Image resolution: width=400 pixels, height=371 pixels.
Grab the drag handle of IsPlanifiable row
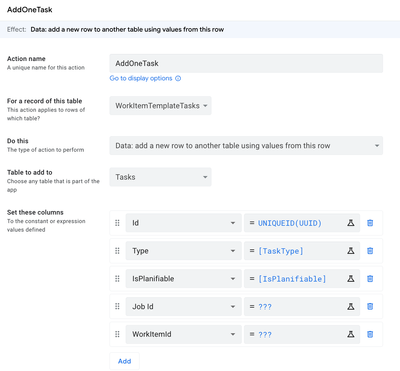(117, 279)
